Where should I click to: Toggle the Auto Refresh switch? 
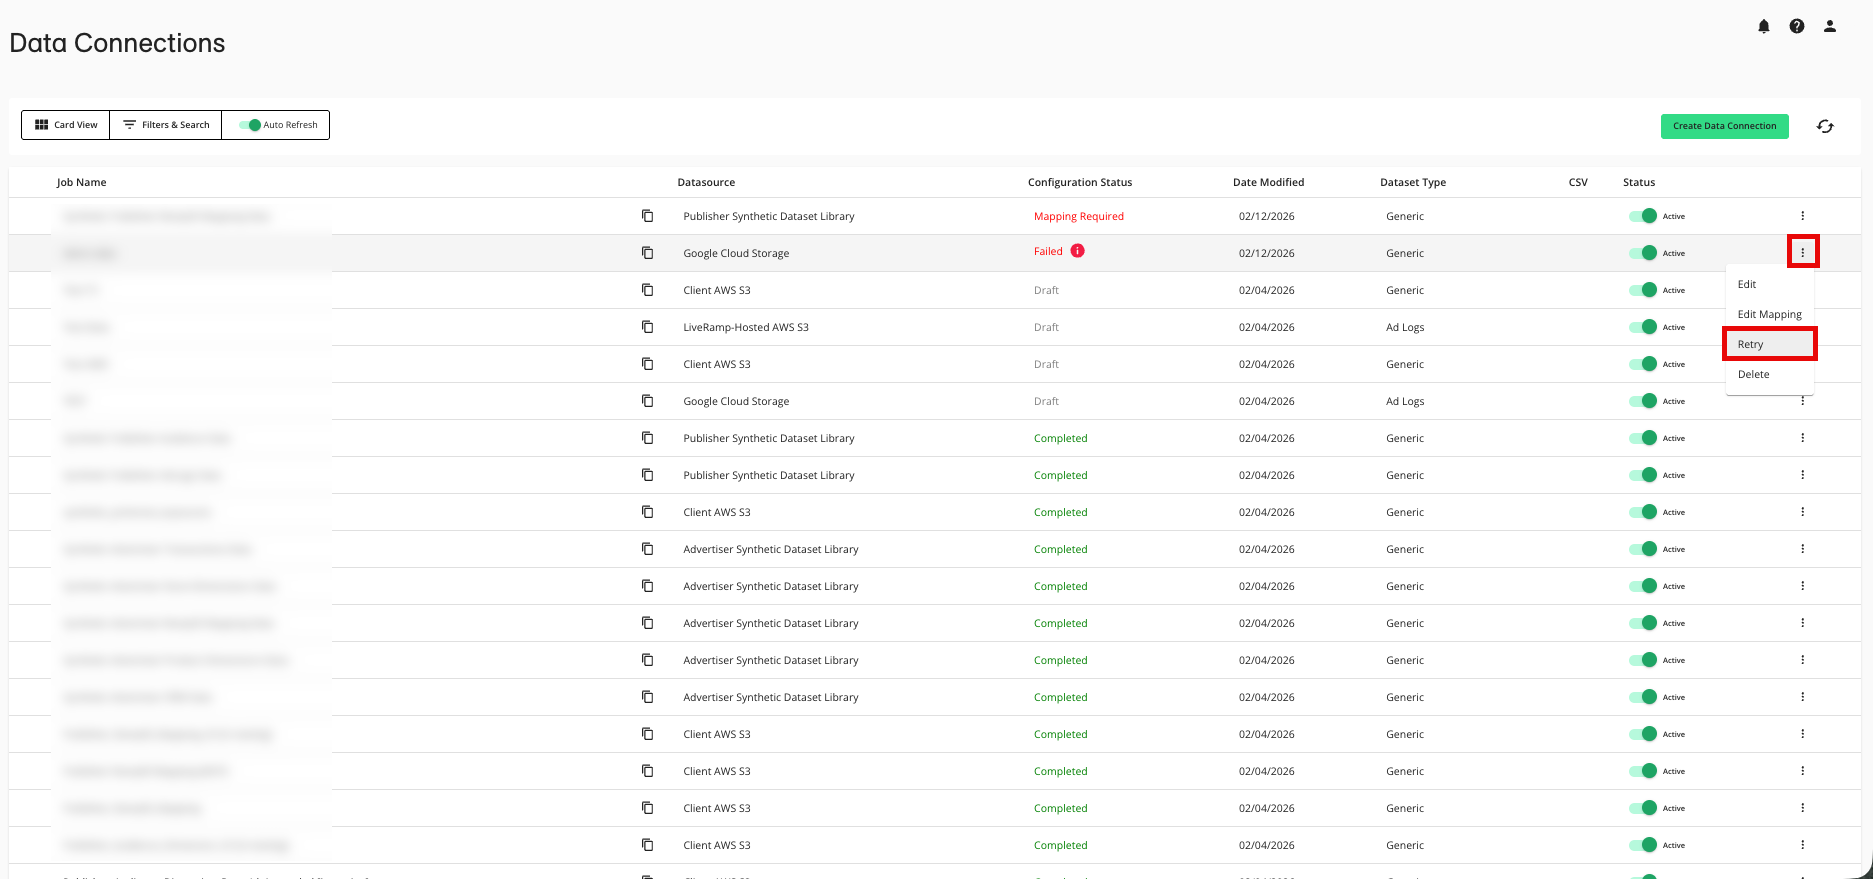[x=250, y=125]
